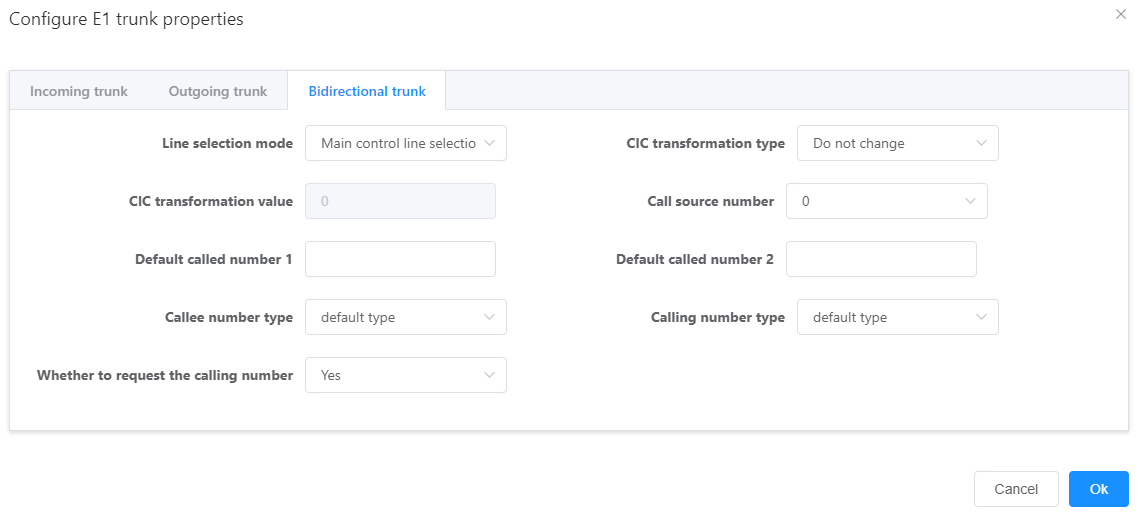Click the Configure E1 trunk properties title
1141x512 pixels.
(126, 20)
